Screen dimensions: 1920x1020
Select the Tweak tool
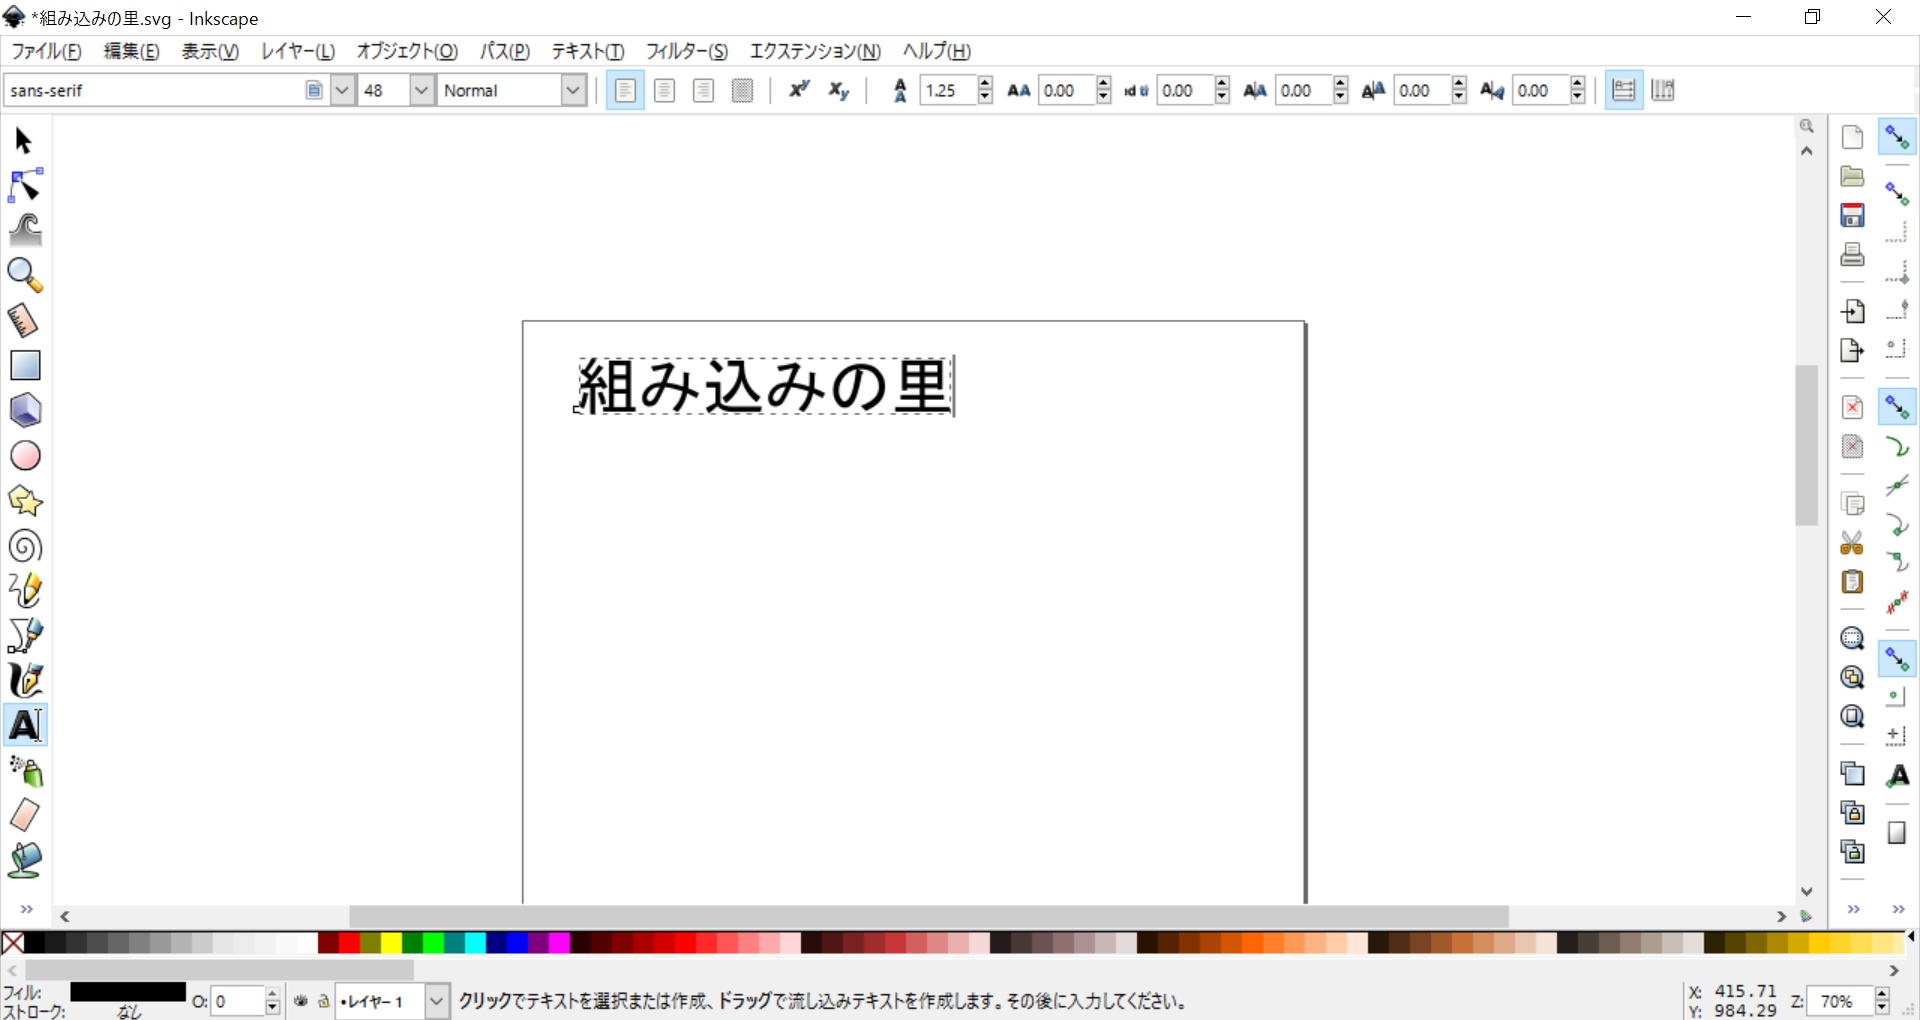coord(24,231)
